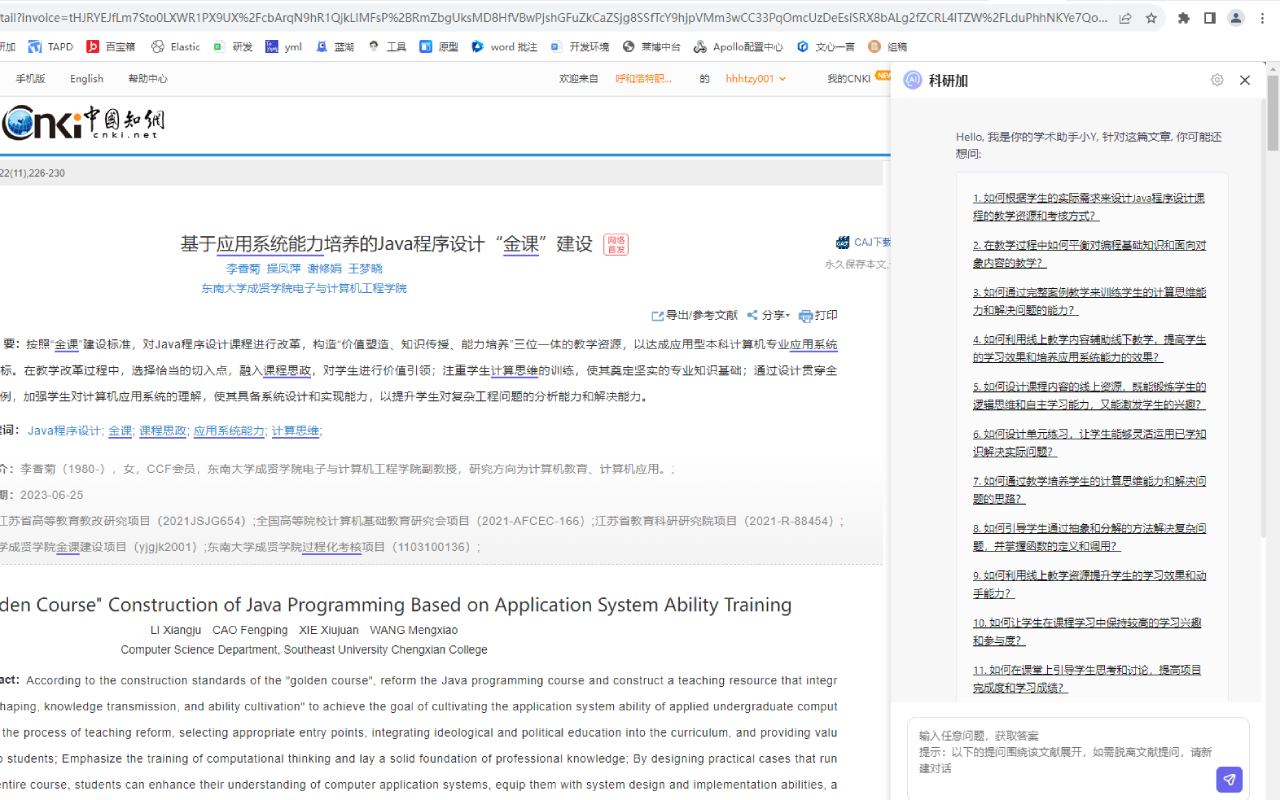The width and height of the screenshot is (1280, 800).
Task: Open the 蓝湖 bookmark
Action: [x=335, y=47]
